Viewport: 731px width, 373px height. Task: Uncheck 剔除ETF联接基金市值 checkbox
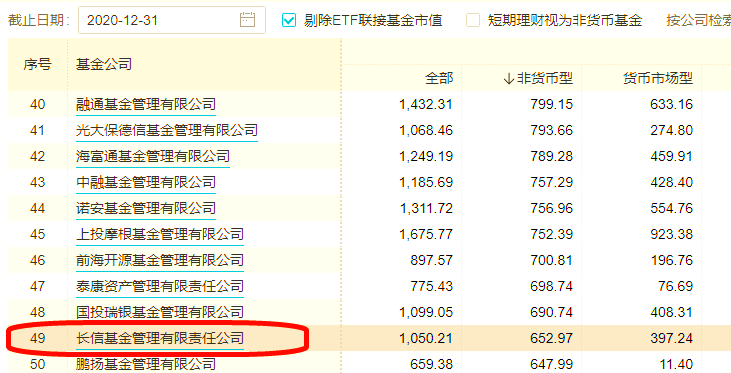289,20
